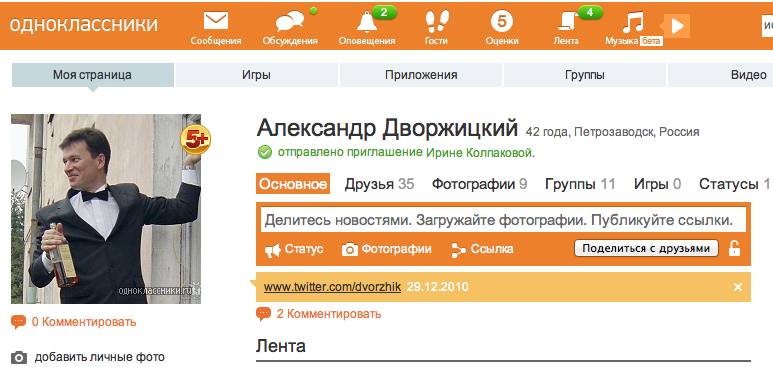773x367 pixels.
Task: Click comment bubble next to 2 Комментировать
Action: 264,314
